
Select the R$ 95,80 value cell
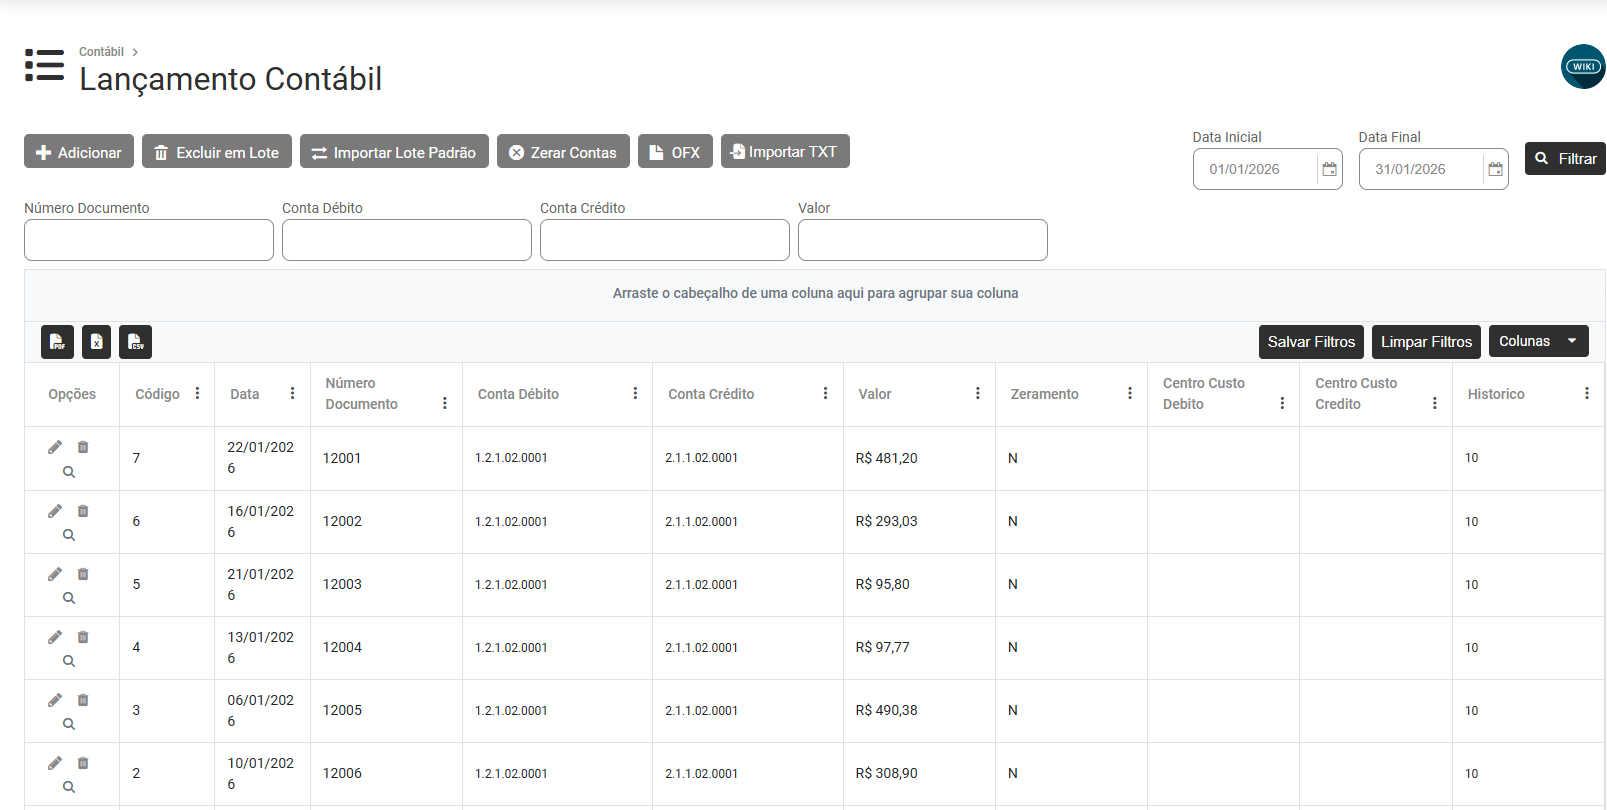tap(920, 584)
